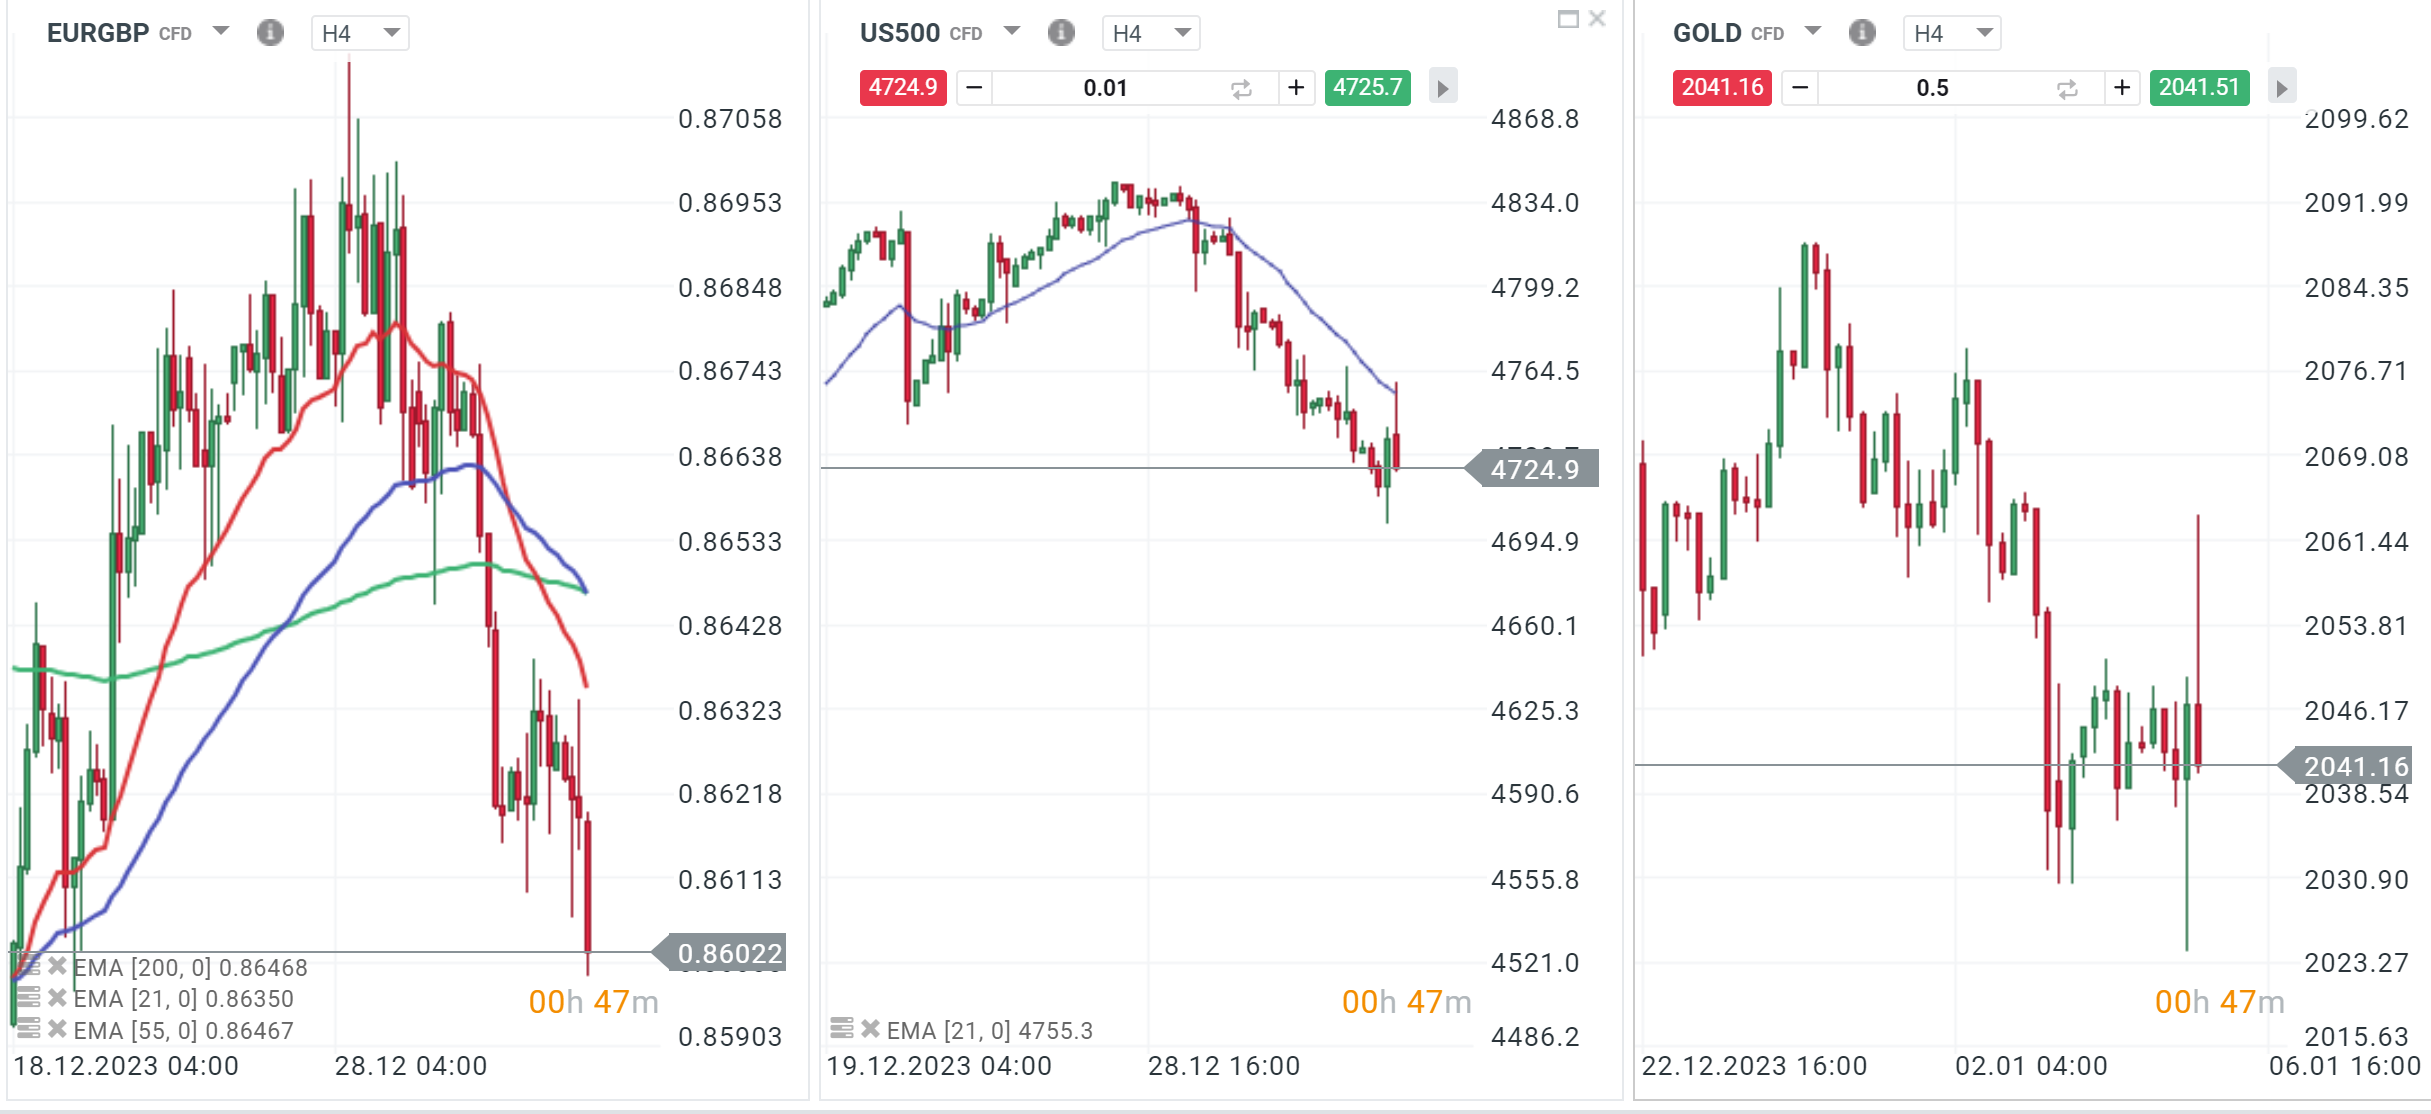Toggle units with the swap icon in US500 ticket
The width and height of the screenshot is (2431, 1114).
1240,88
